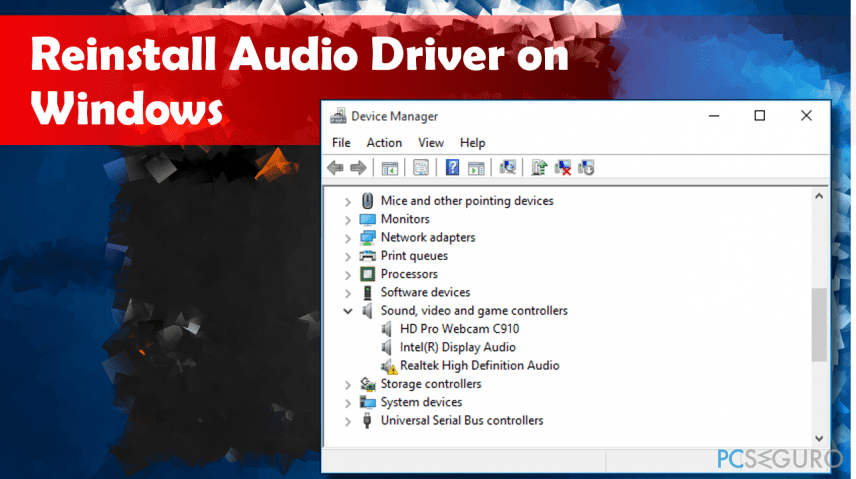Select the Monitors category icon

(367, 220)
